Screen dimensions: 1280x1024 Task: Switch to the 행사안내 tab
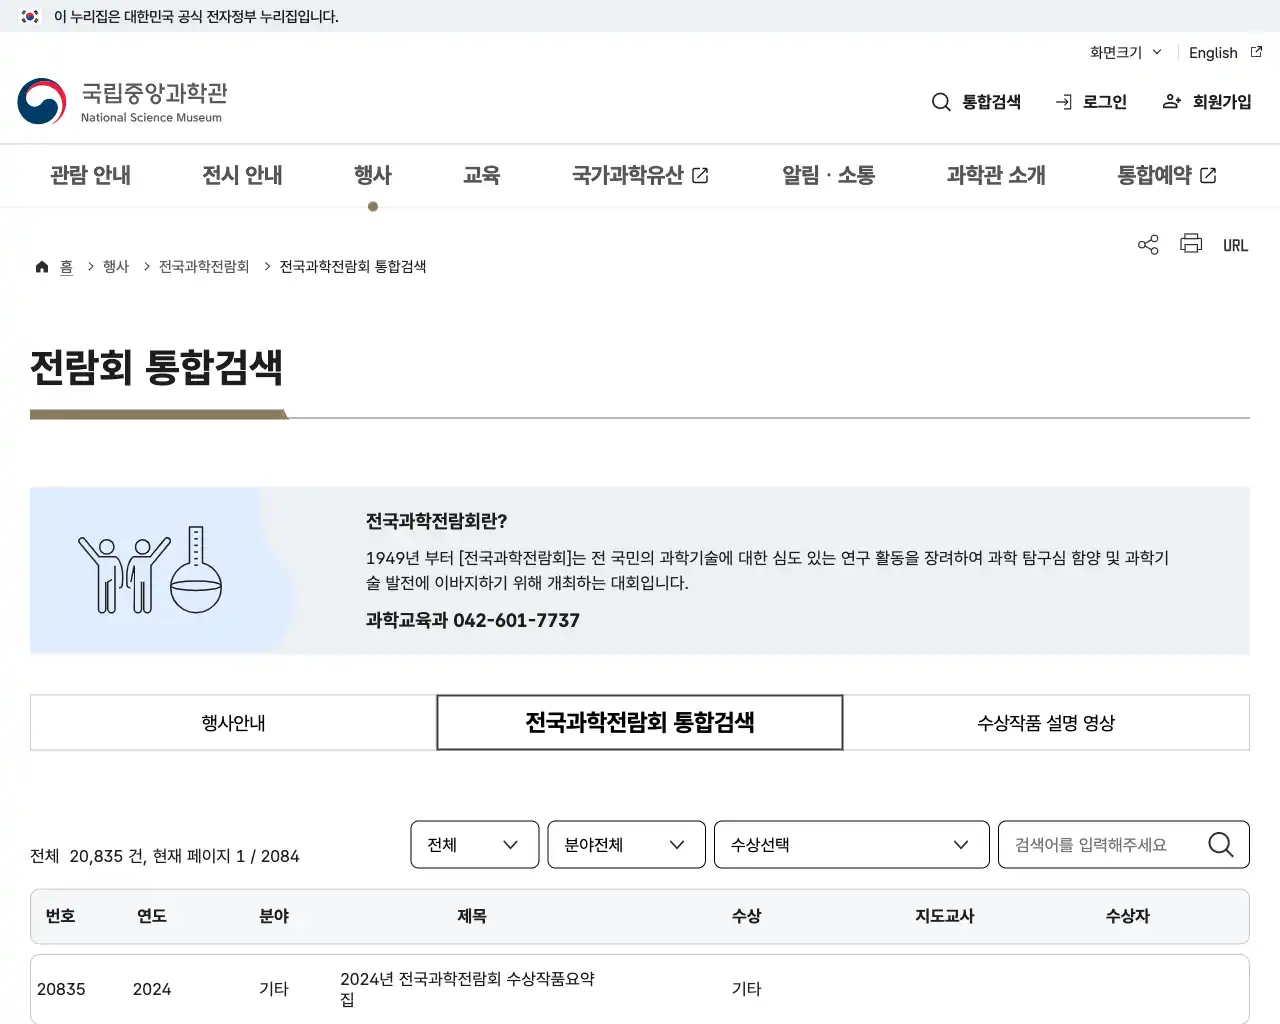(232, 722)
